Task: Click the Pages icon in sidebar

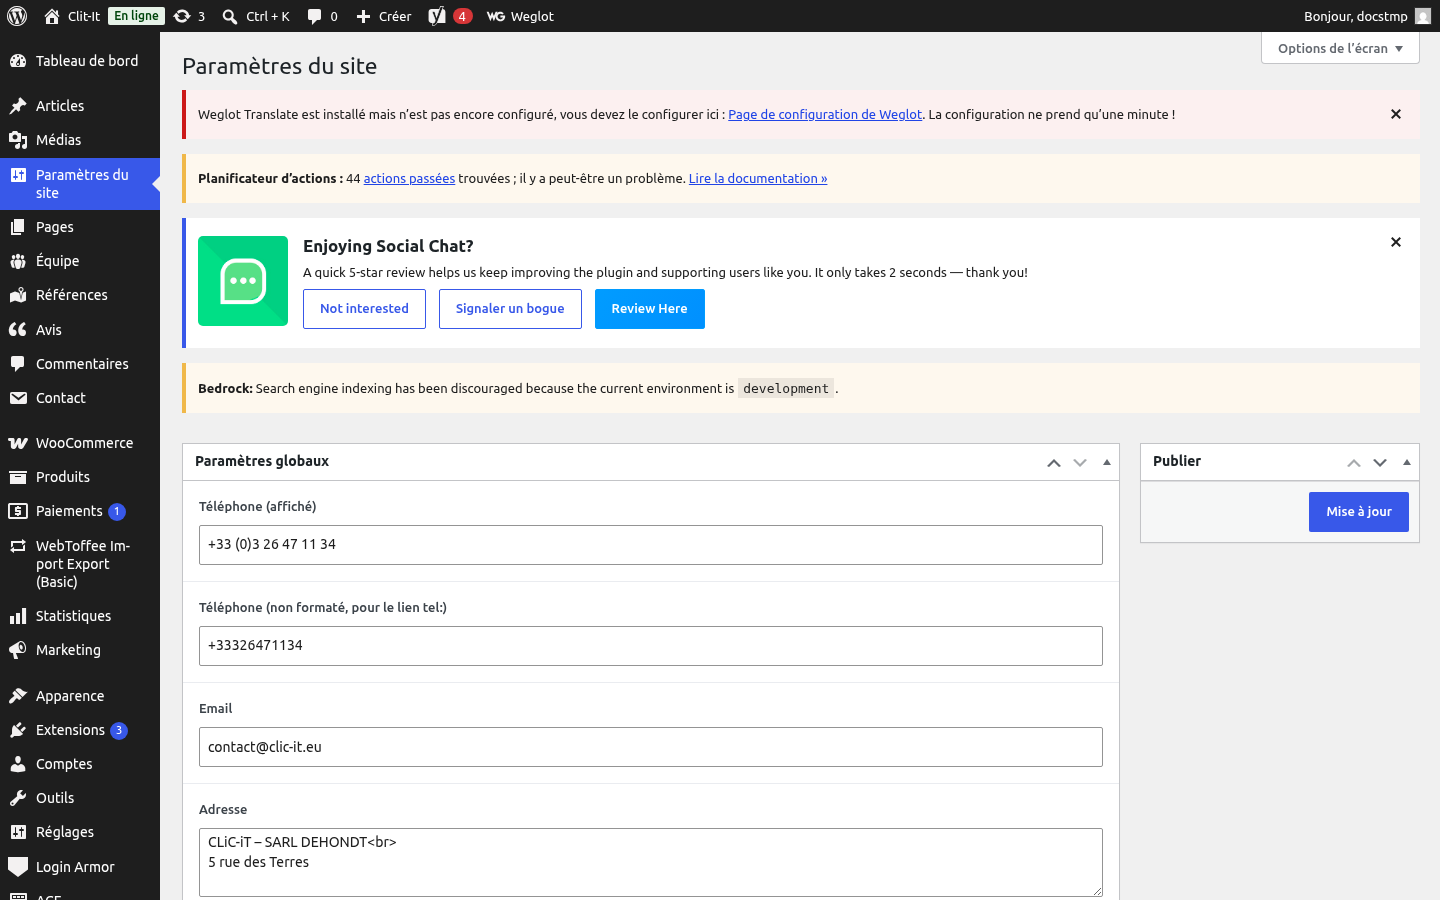Action: (x=18, y=227)
